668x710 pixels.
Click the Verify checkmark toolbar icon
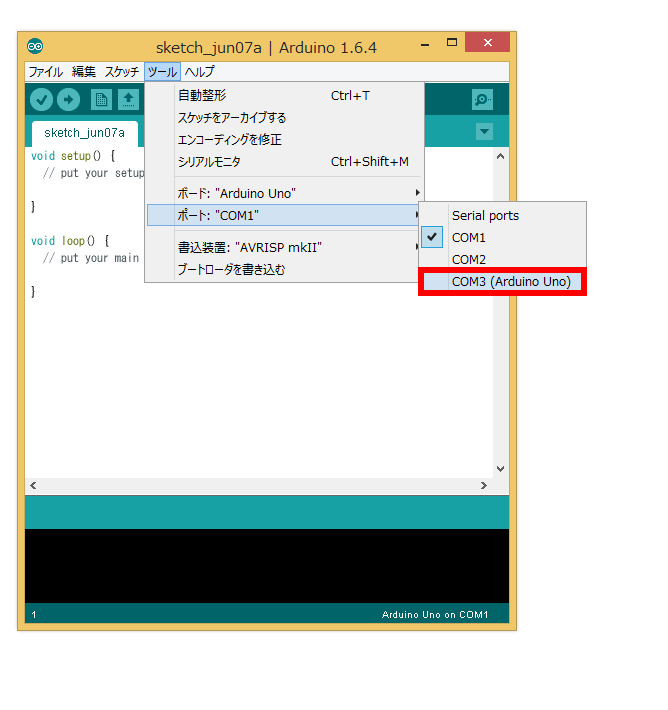coord(42,100)
